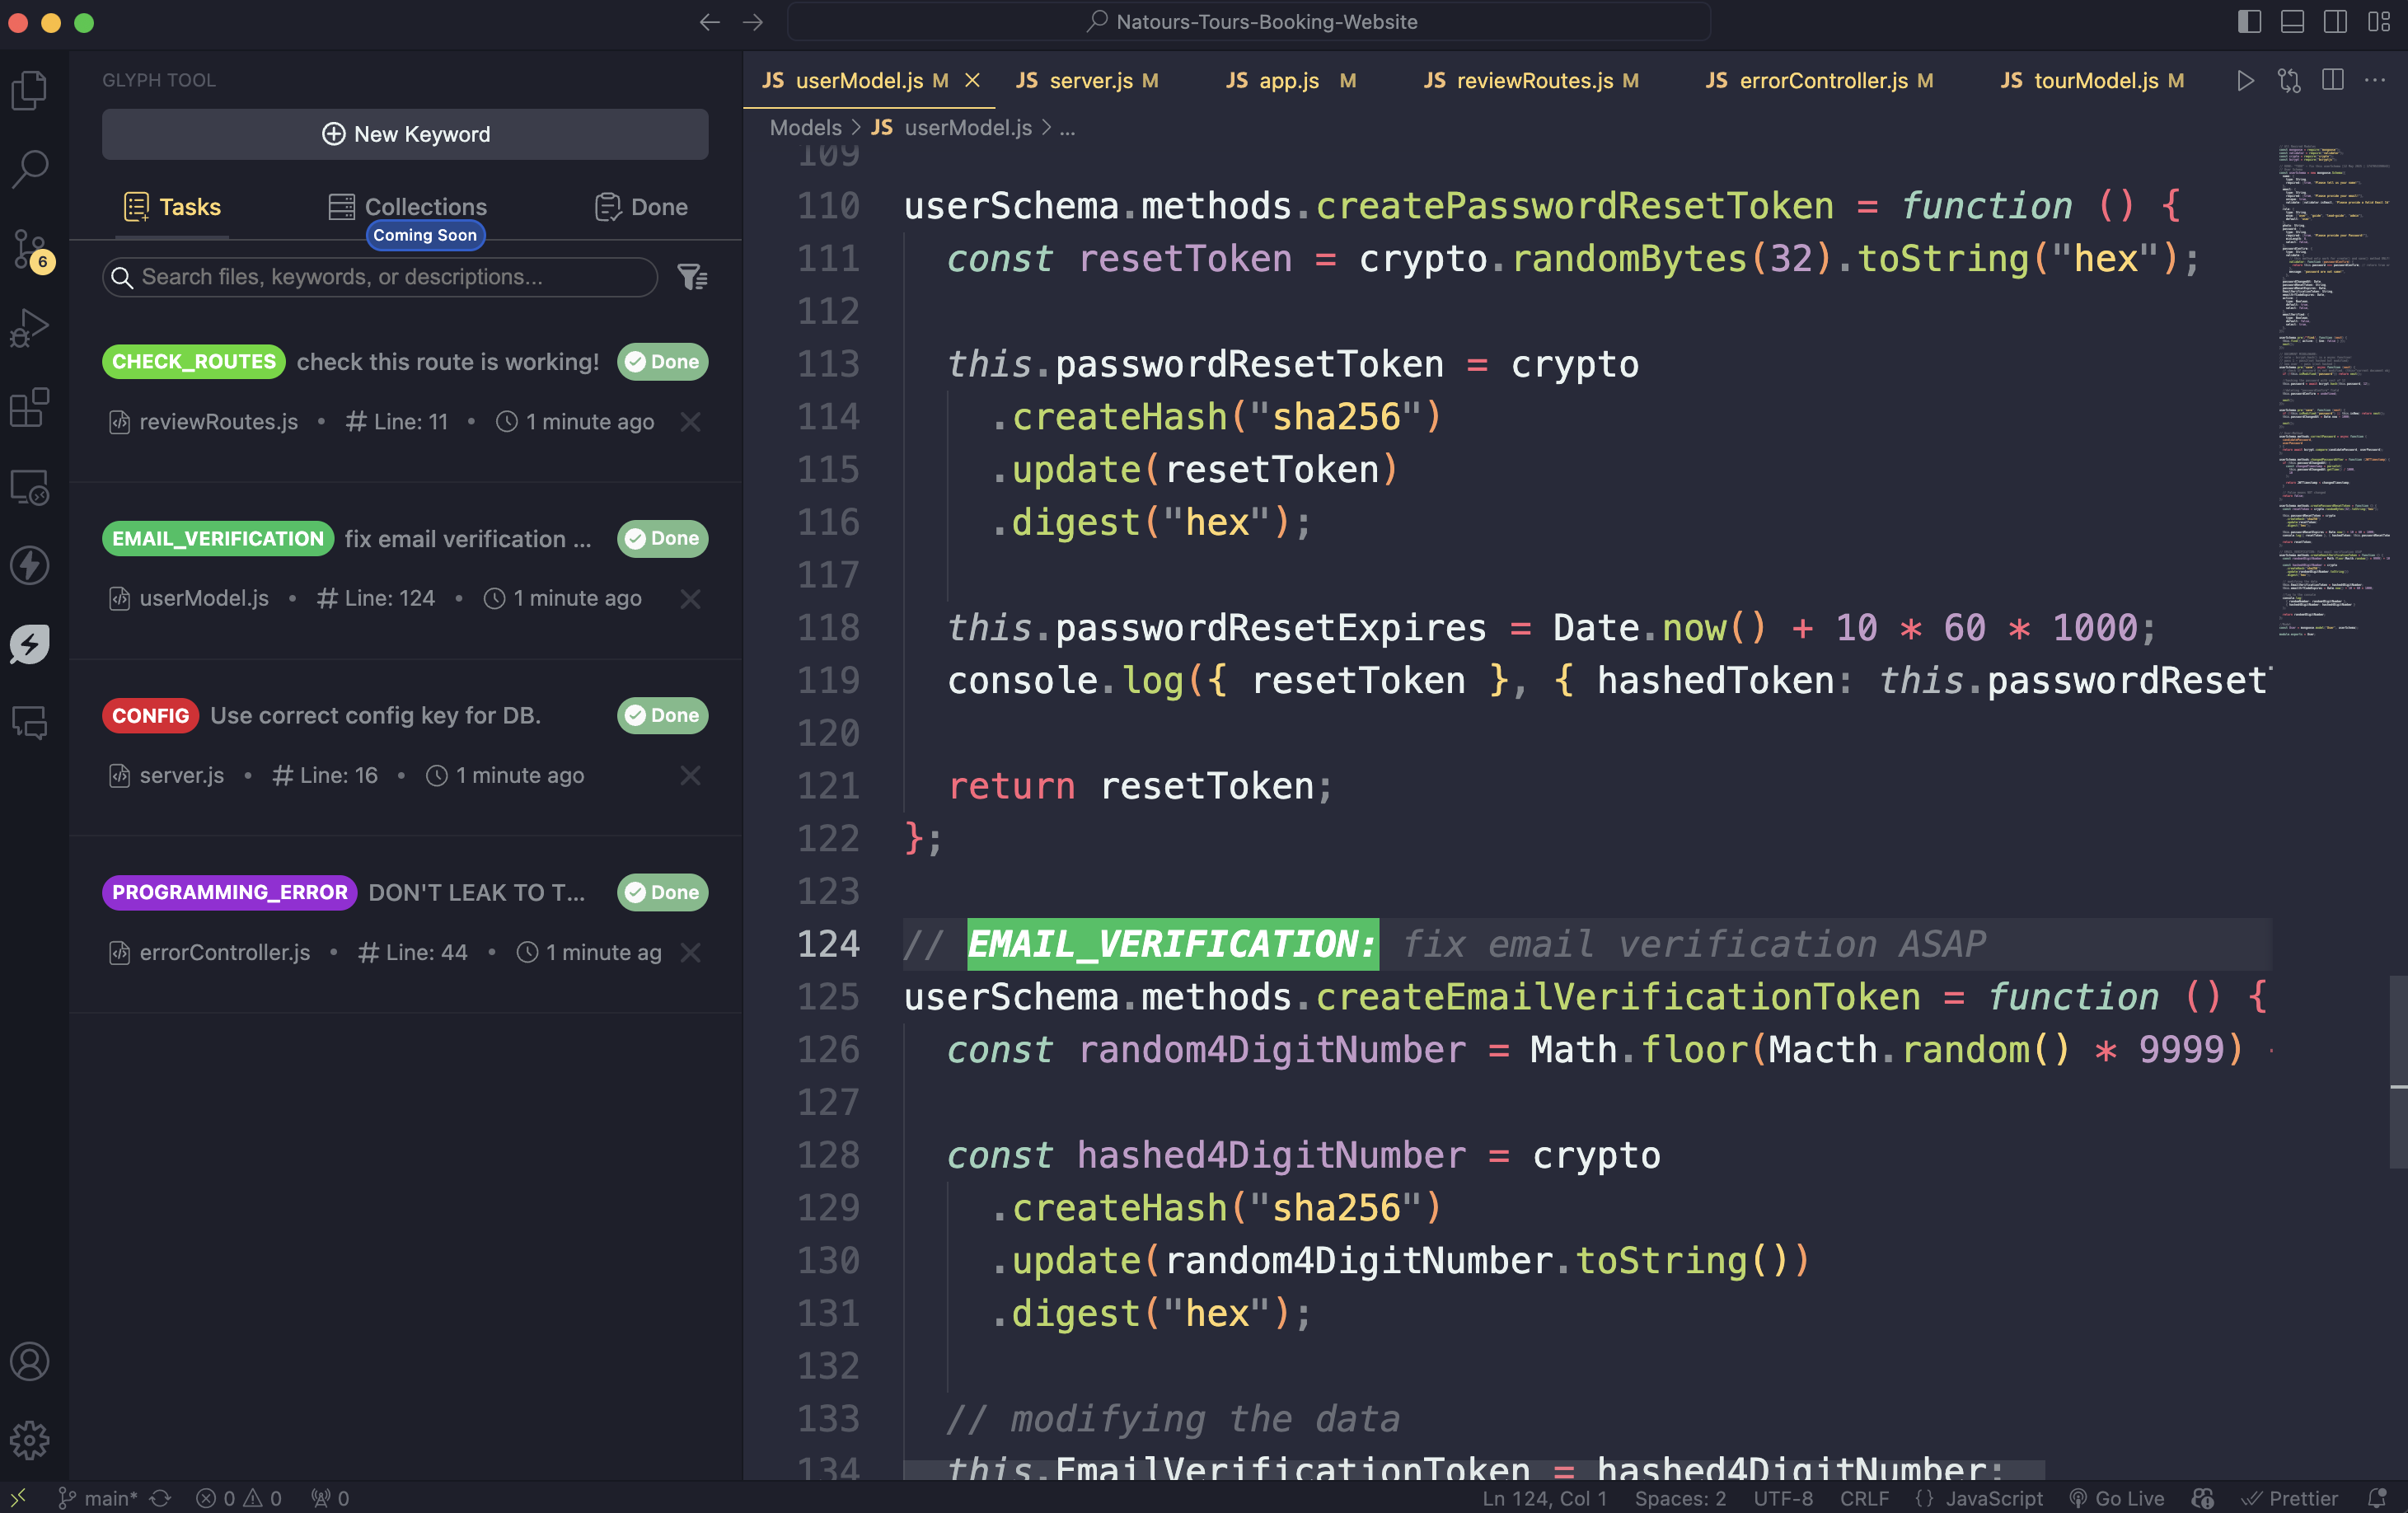The width and height of the screenshot is (2408, 1513).
Task: Open the Extensions view icon
Action: click(30, 407)
